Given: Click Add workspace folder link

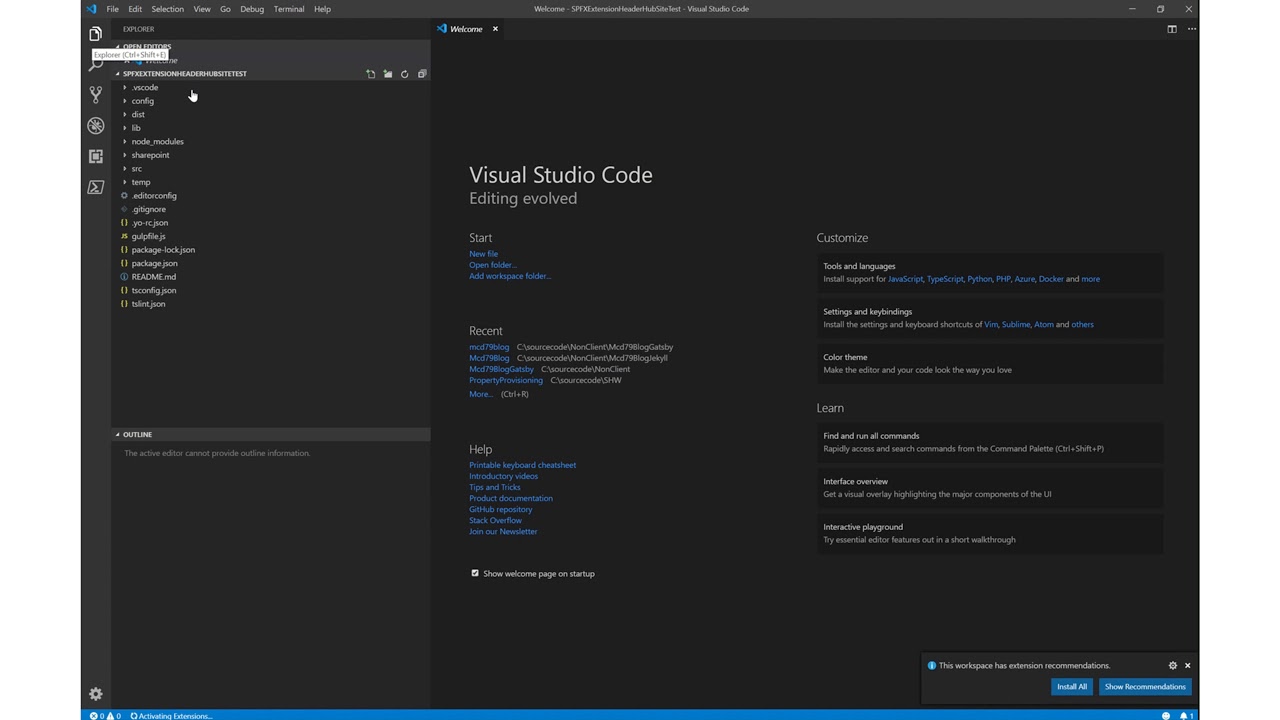Looking at the screenshot, I should [510, 276].
